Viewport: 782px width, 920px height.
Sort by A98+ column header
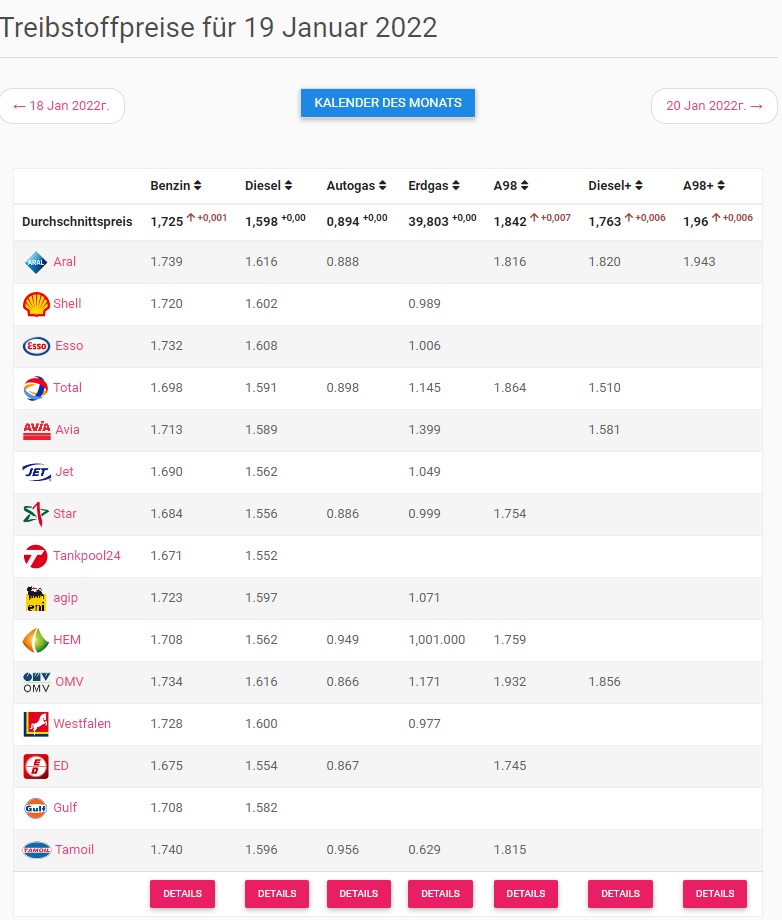click(704, 185)
